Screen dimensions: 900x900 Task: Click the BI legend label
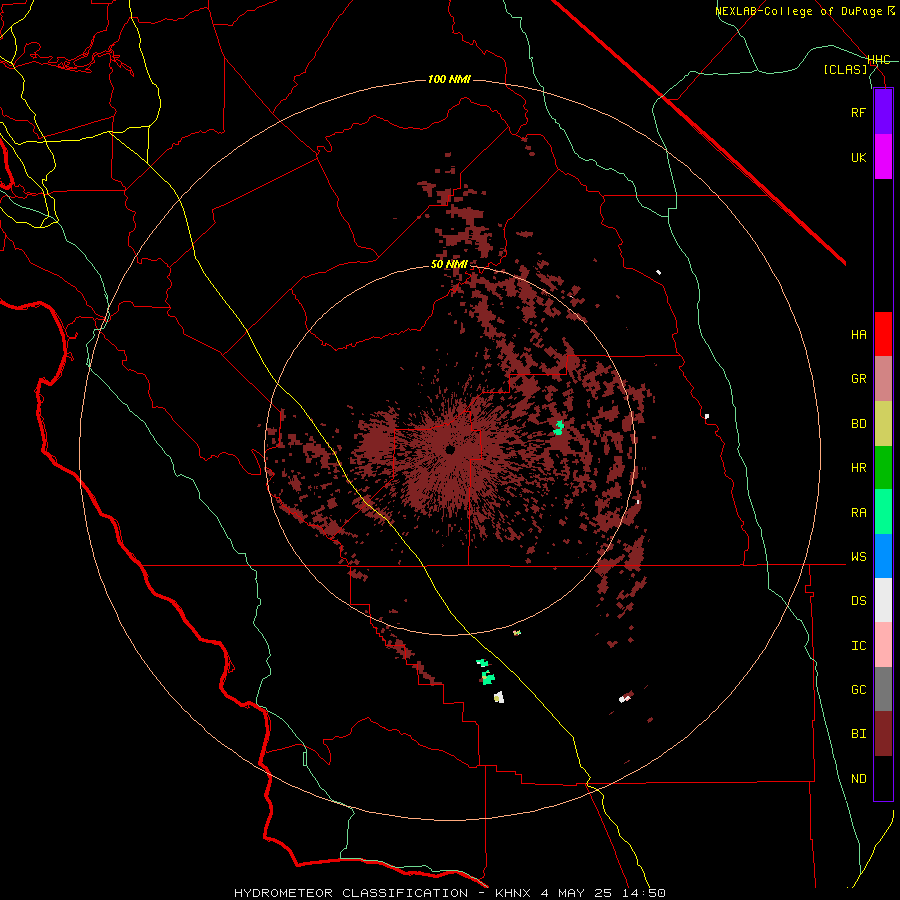(x=858, y=734)
